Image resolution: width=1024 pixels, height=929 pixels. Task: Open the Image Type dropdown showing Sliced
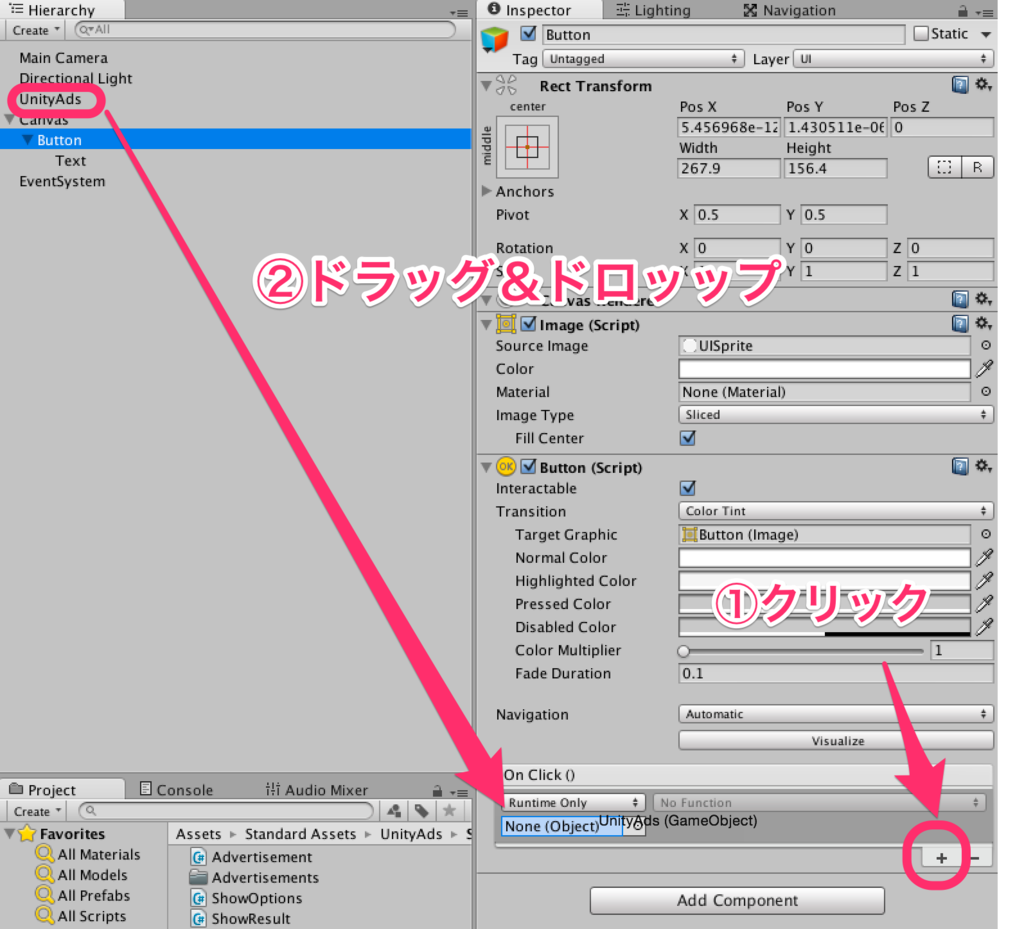tap(835, 414)
